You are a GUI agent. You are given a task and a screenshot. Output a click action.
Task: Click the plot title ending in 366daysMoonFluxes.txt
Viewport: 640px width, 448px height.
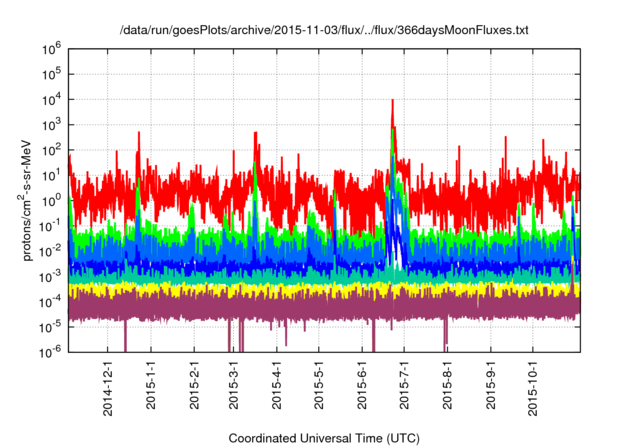click(324, 30)
